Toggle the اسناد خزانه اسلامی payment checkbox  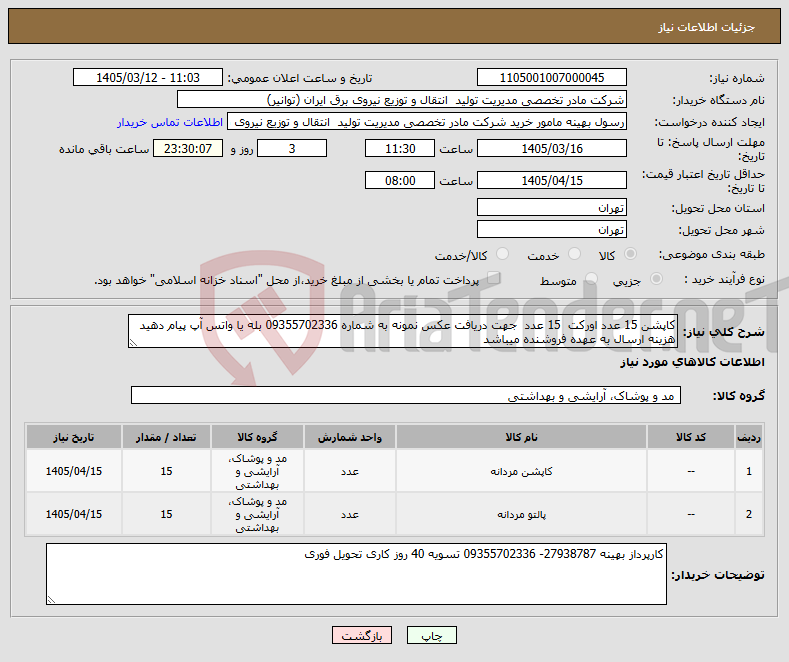[494, 278]
